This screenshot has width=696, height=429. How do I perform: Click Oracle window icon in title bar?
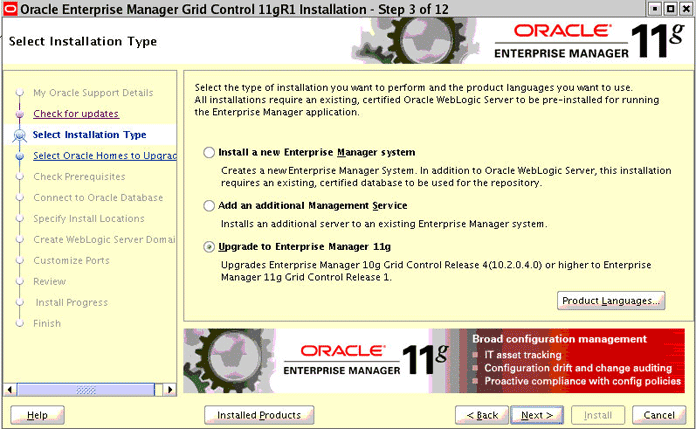tap(10, 9)
